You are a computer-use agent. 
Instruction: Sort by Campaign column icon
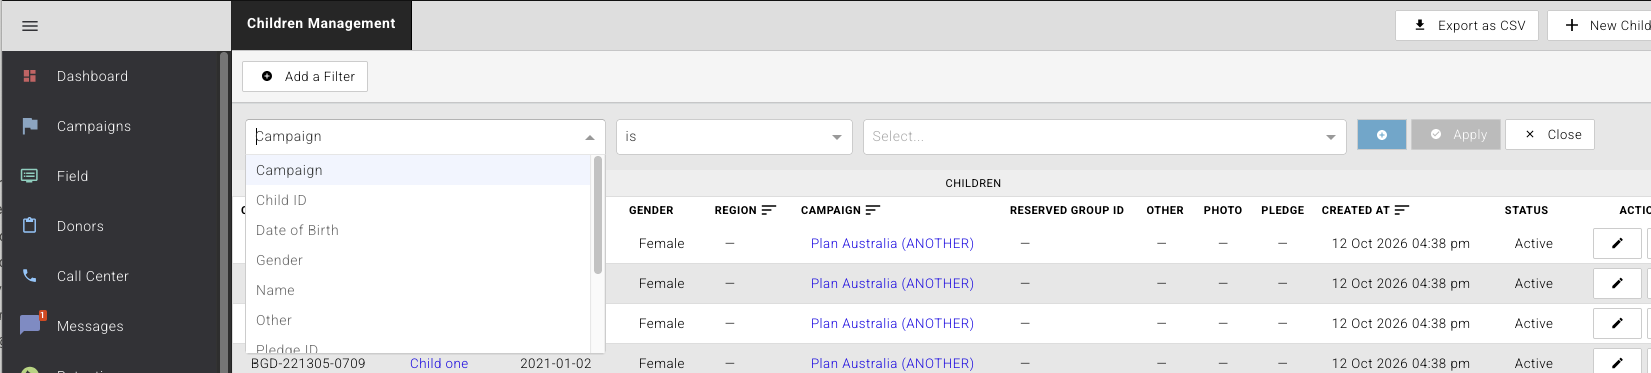[873, 210]
